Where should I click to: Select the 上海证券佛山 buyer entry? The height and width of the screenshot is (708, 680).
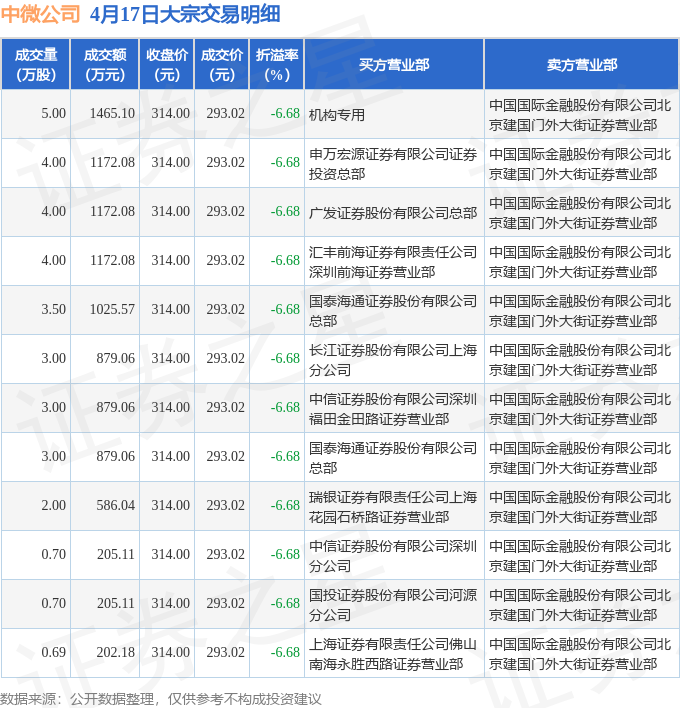pos(393,653)
